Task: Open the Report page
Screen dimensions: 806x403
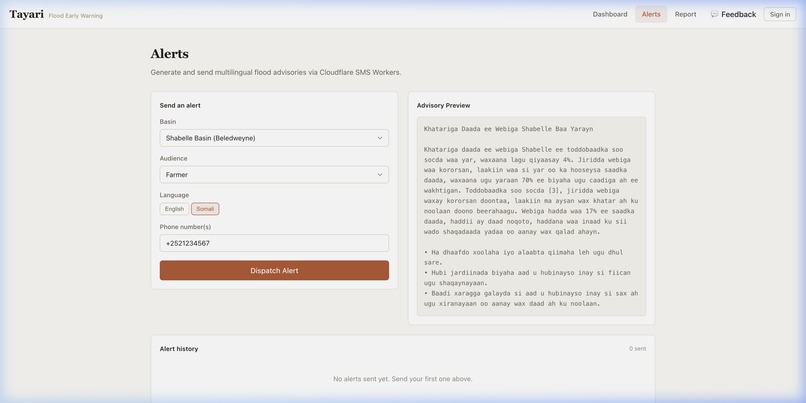Action: [685, 14]
